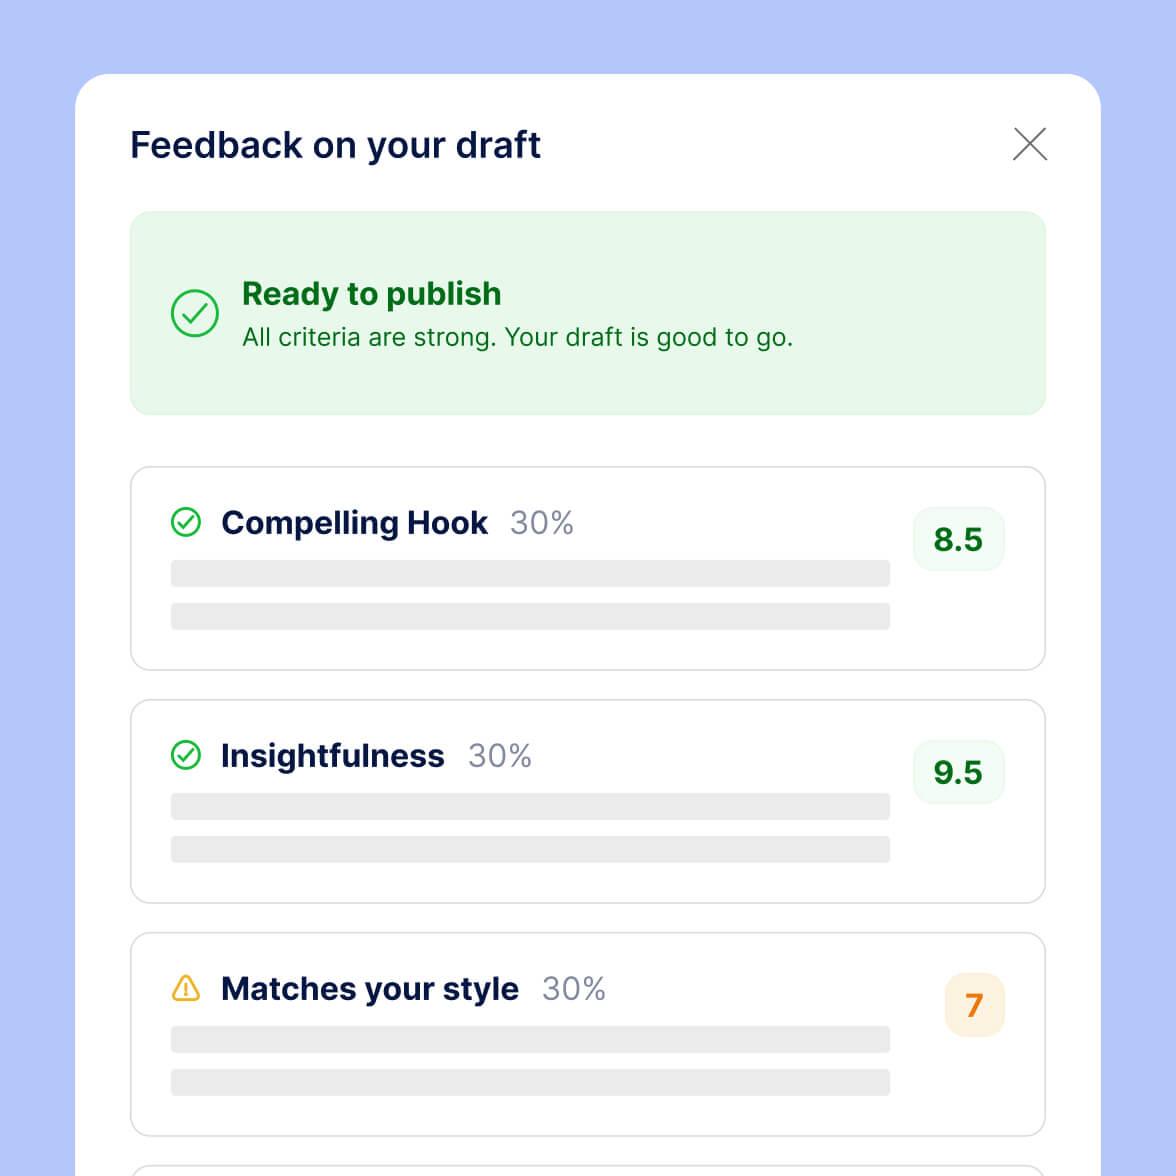Click the green check icon beside Insightfulness
This screenshot has width=1176, height=1176.
186,755
